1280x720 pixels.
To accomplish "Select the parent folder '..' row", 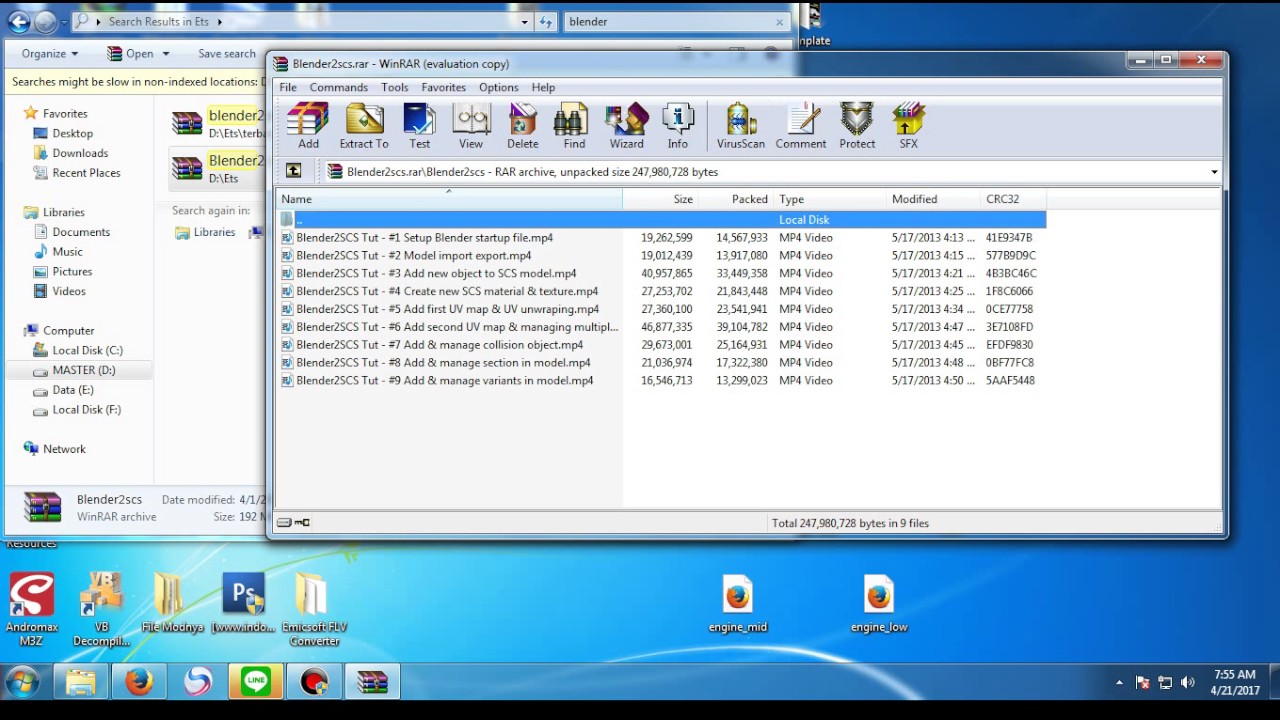I will [x=661, y=220].
